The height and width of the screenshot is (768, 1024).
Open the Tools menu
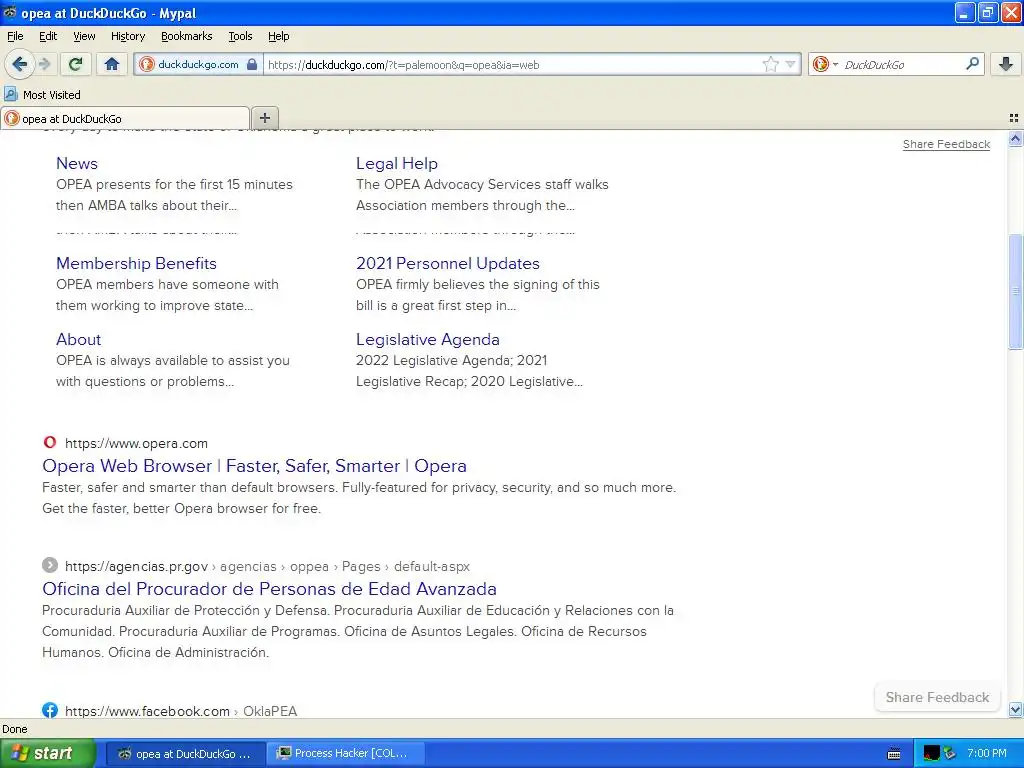[240, 36]
